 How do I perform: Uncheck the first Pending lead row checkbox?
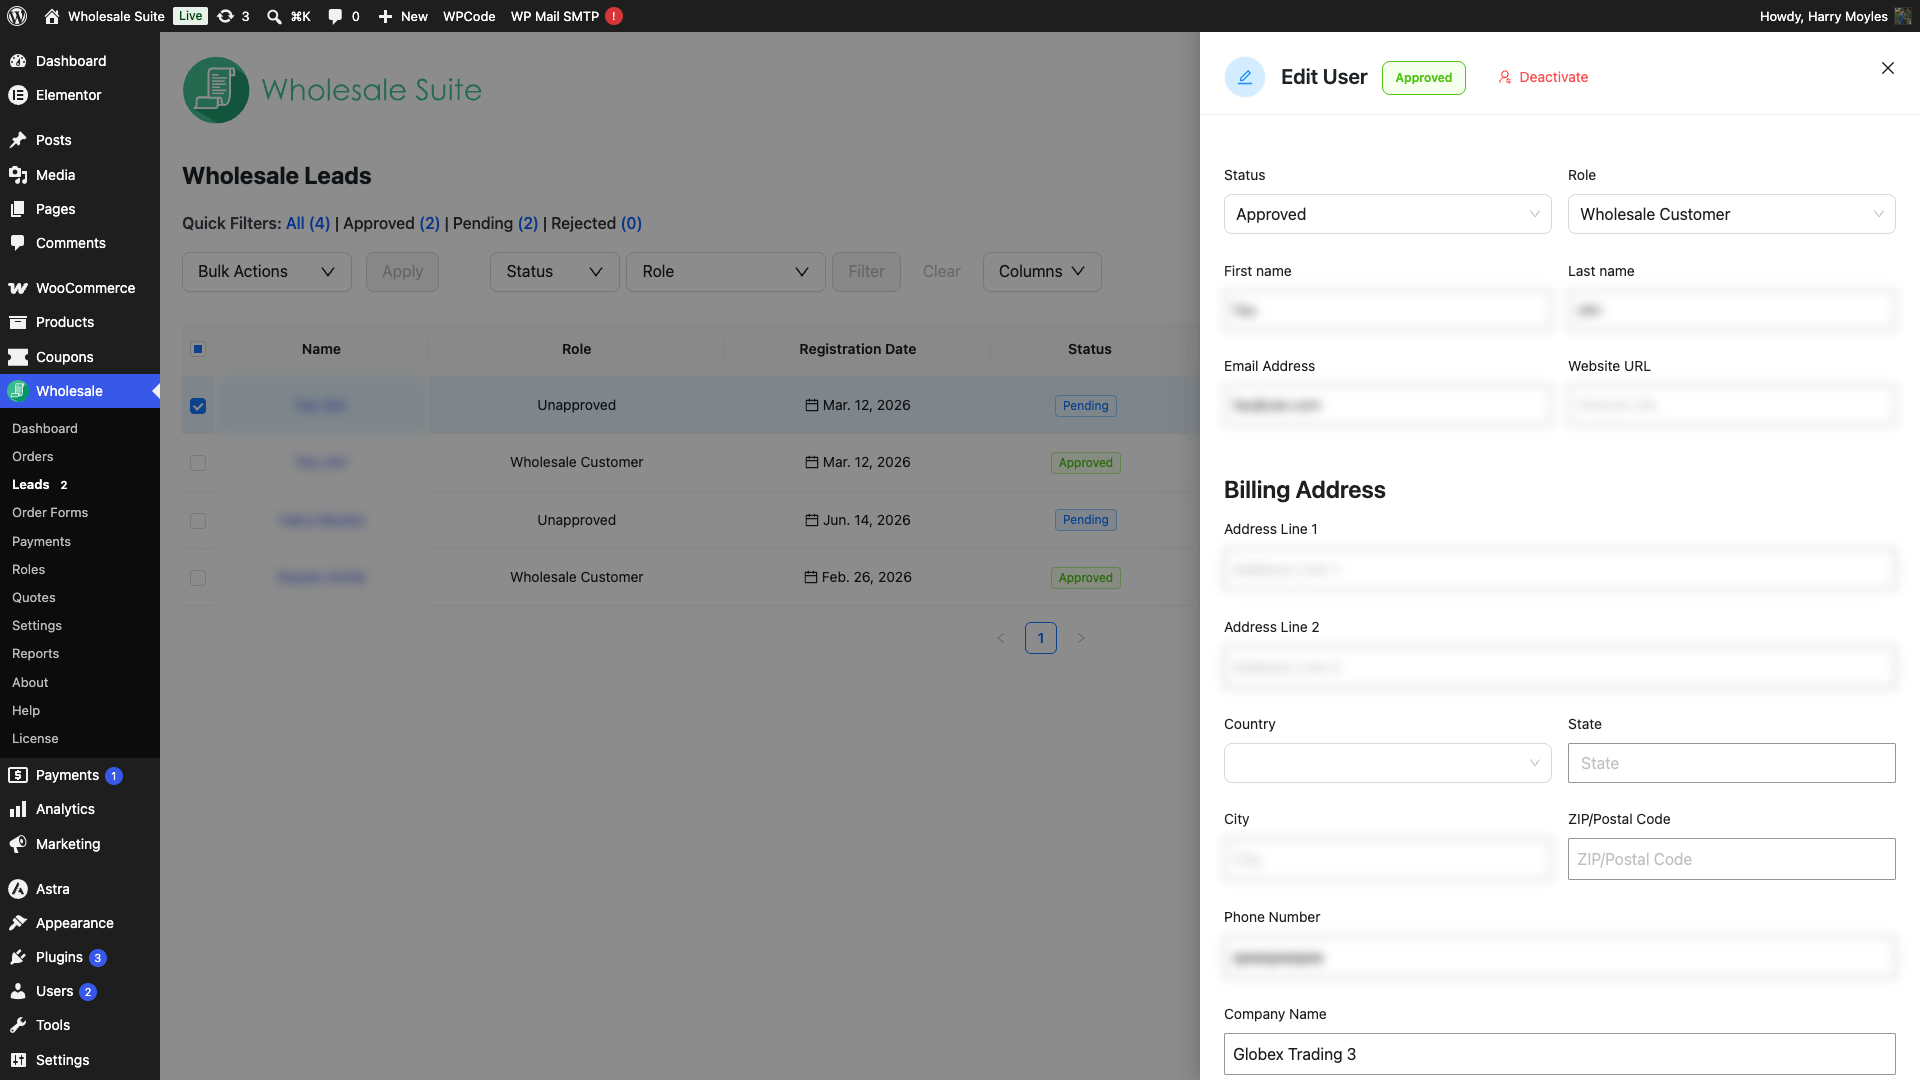(x=198, y=406)
